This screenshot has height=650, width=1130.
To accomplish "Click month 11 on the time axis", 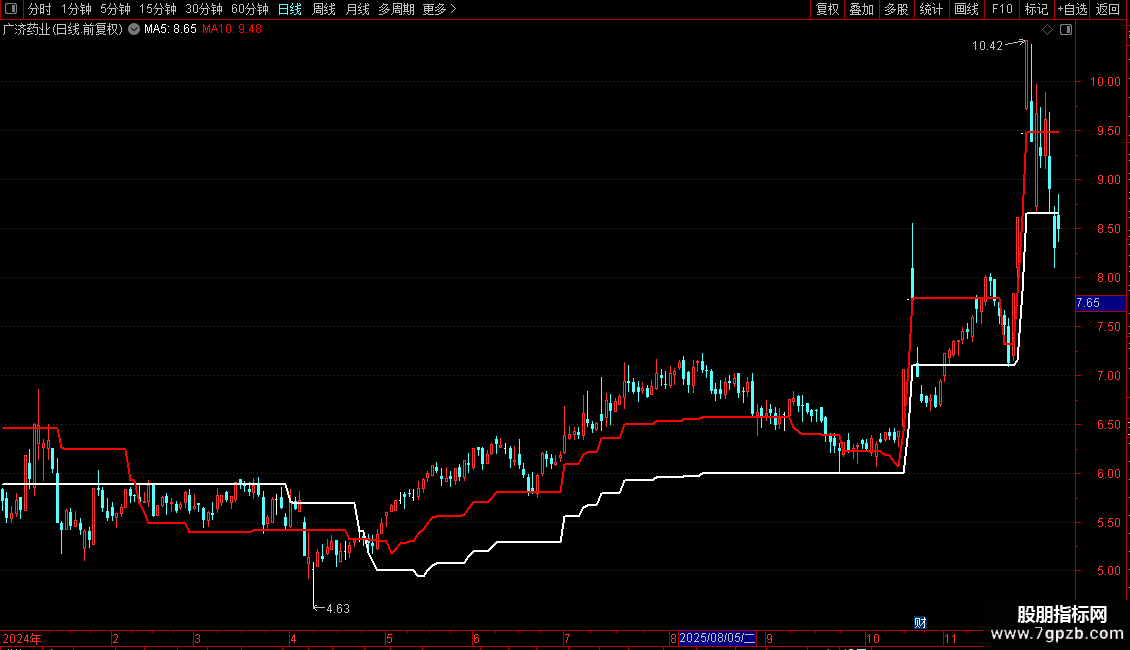I will [x=950, y=639].
